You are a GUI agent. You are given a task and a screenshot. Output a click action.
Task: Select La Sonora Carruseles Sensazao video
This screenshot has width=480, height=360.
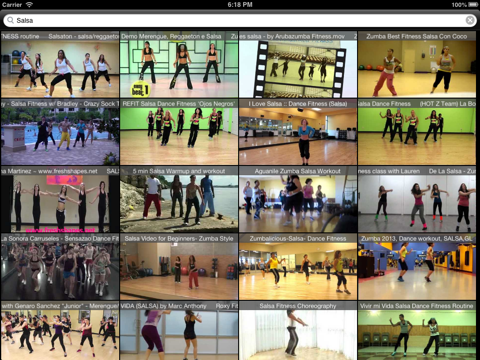[60, 267]
